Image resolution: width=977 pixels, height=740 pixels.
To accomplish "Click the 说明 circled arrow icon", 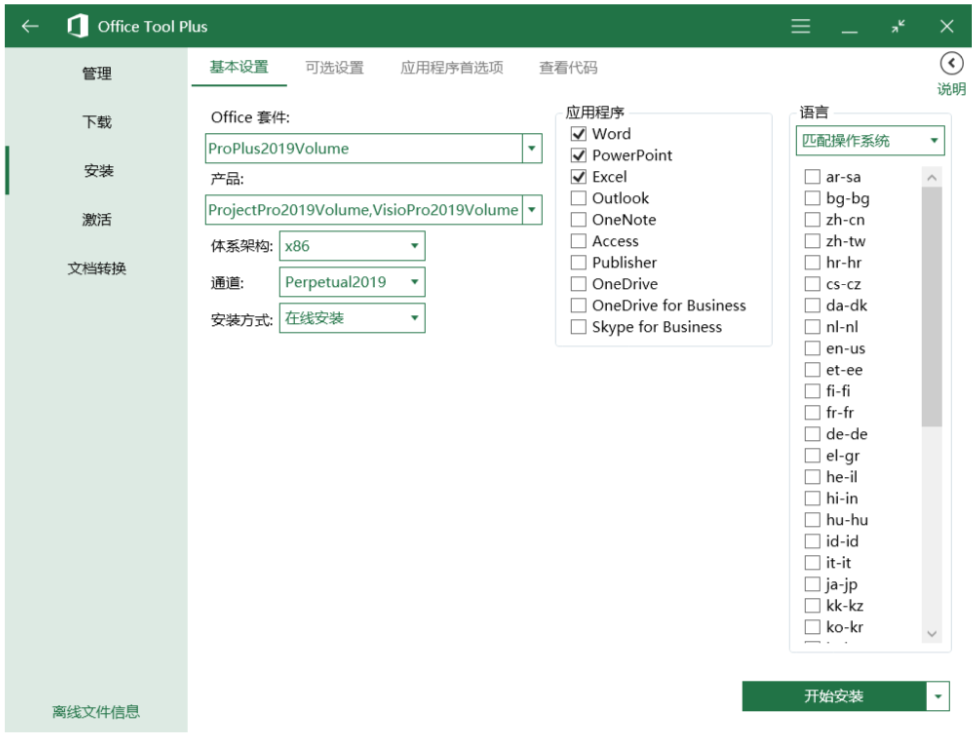I will 951,64.
